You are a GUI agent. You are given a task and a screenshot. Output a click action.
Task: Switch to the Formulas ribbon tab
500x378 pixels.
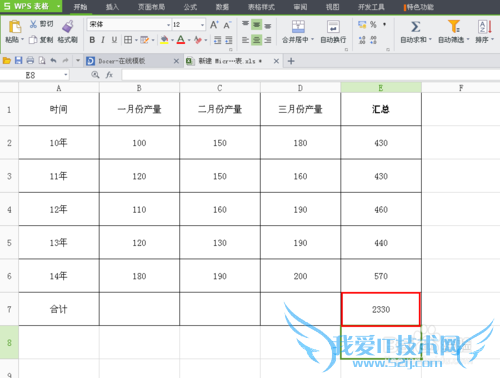[190, 7]
